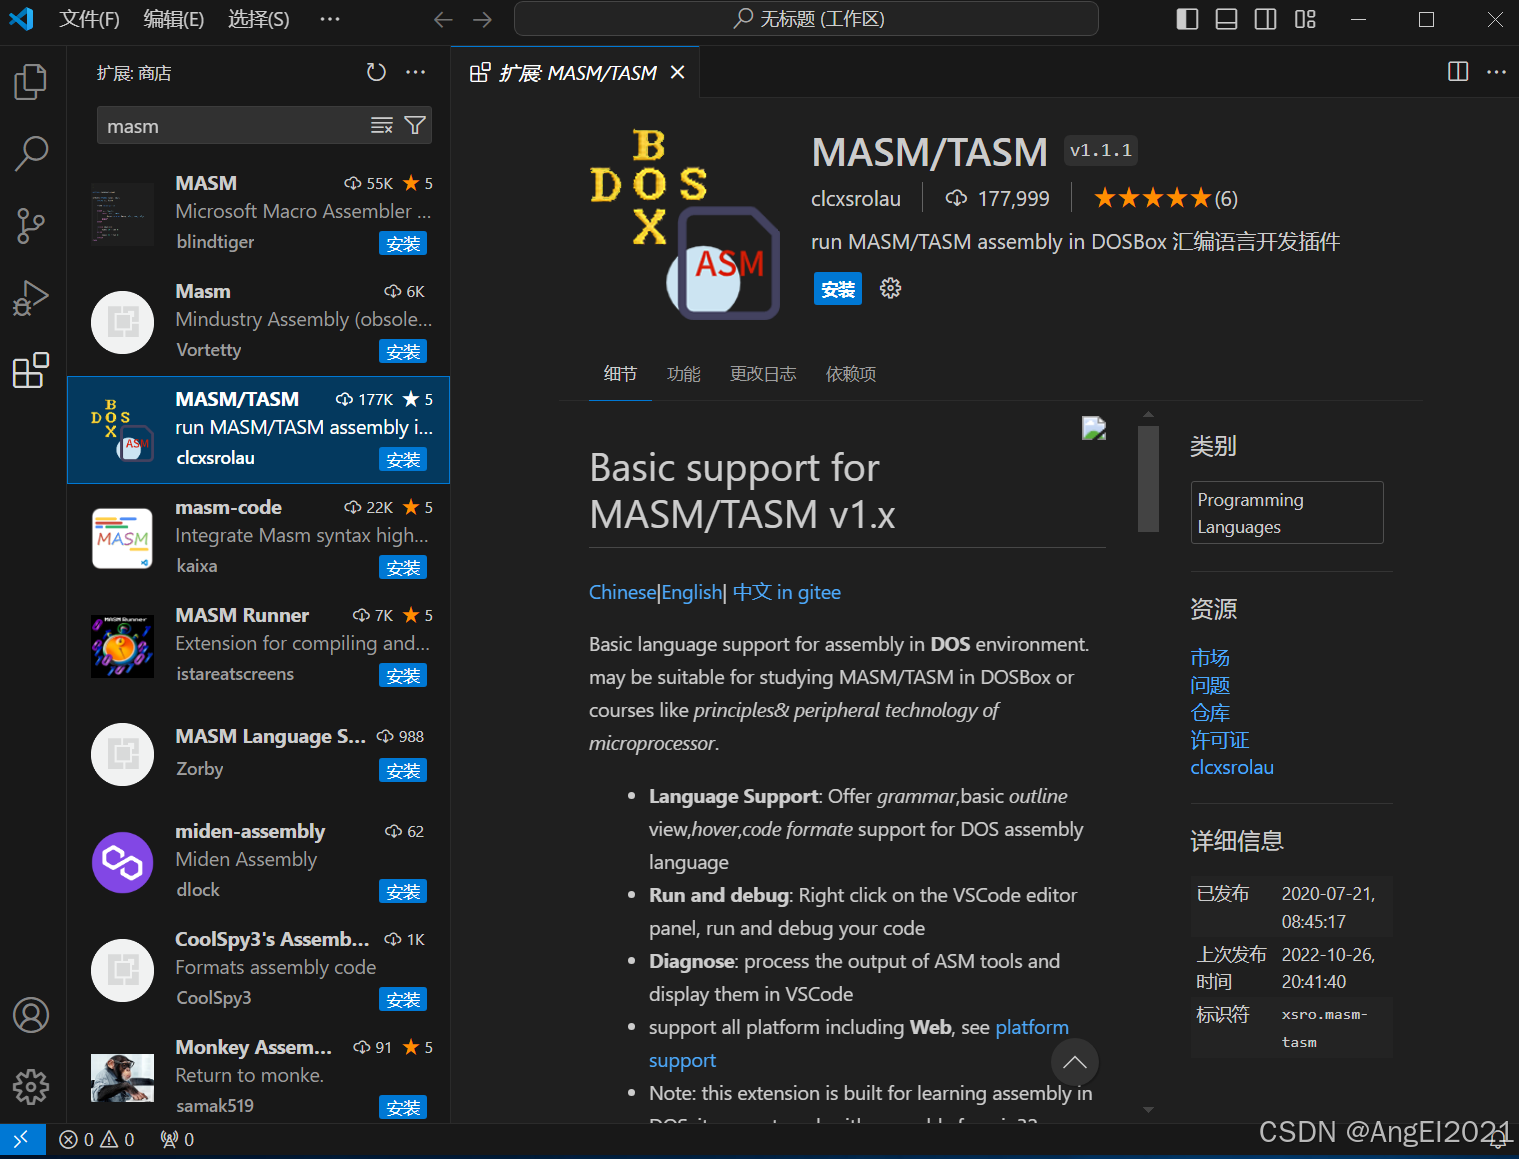
Task: Split the editor to the right
Action: coord(1458,72)
